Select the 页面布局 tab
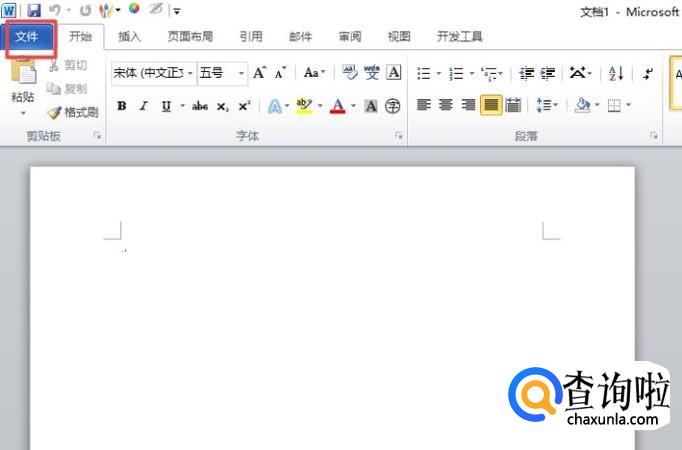The image size is (682, 450). pos(191,37)
